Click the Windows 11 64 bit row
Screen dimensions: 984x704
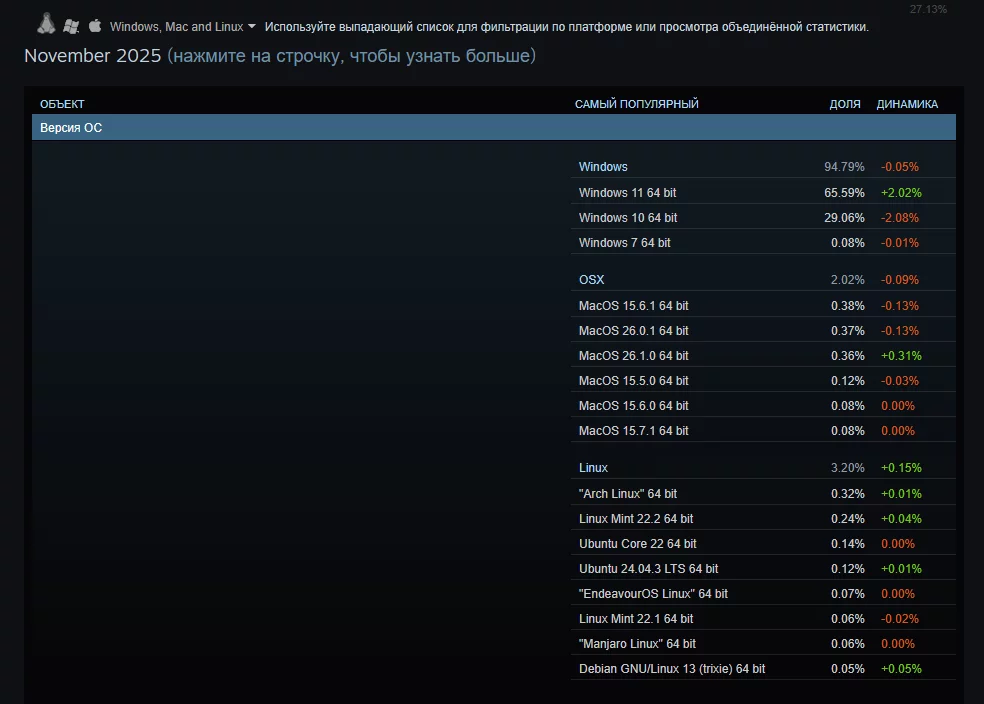pyautogui.click(x=634, y=193)
